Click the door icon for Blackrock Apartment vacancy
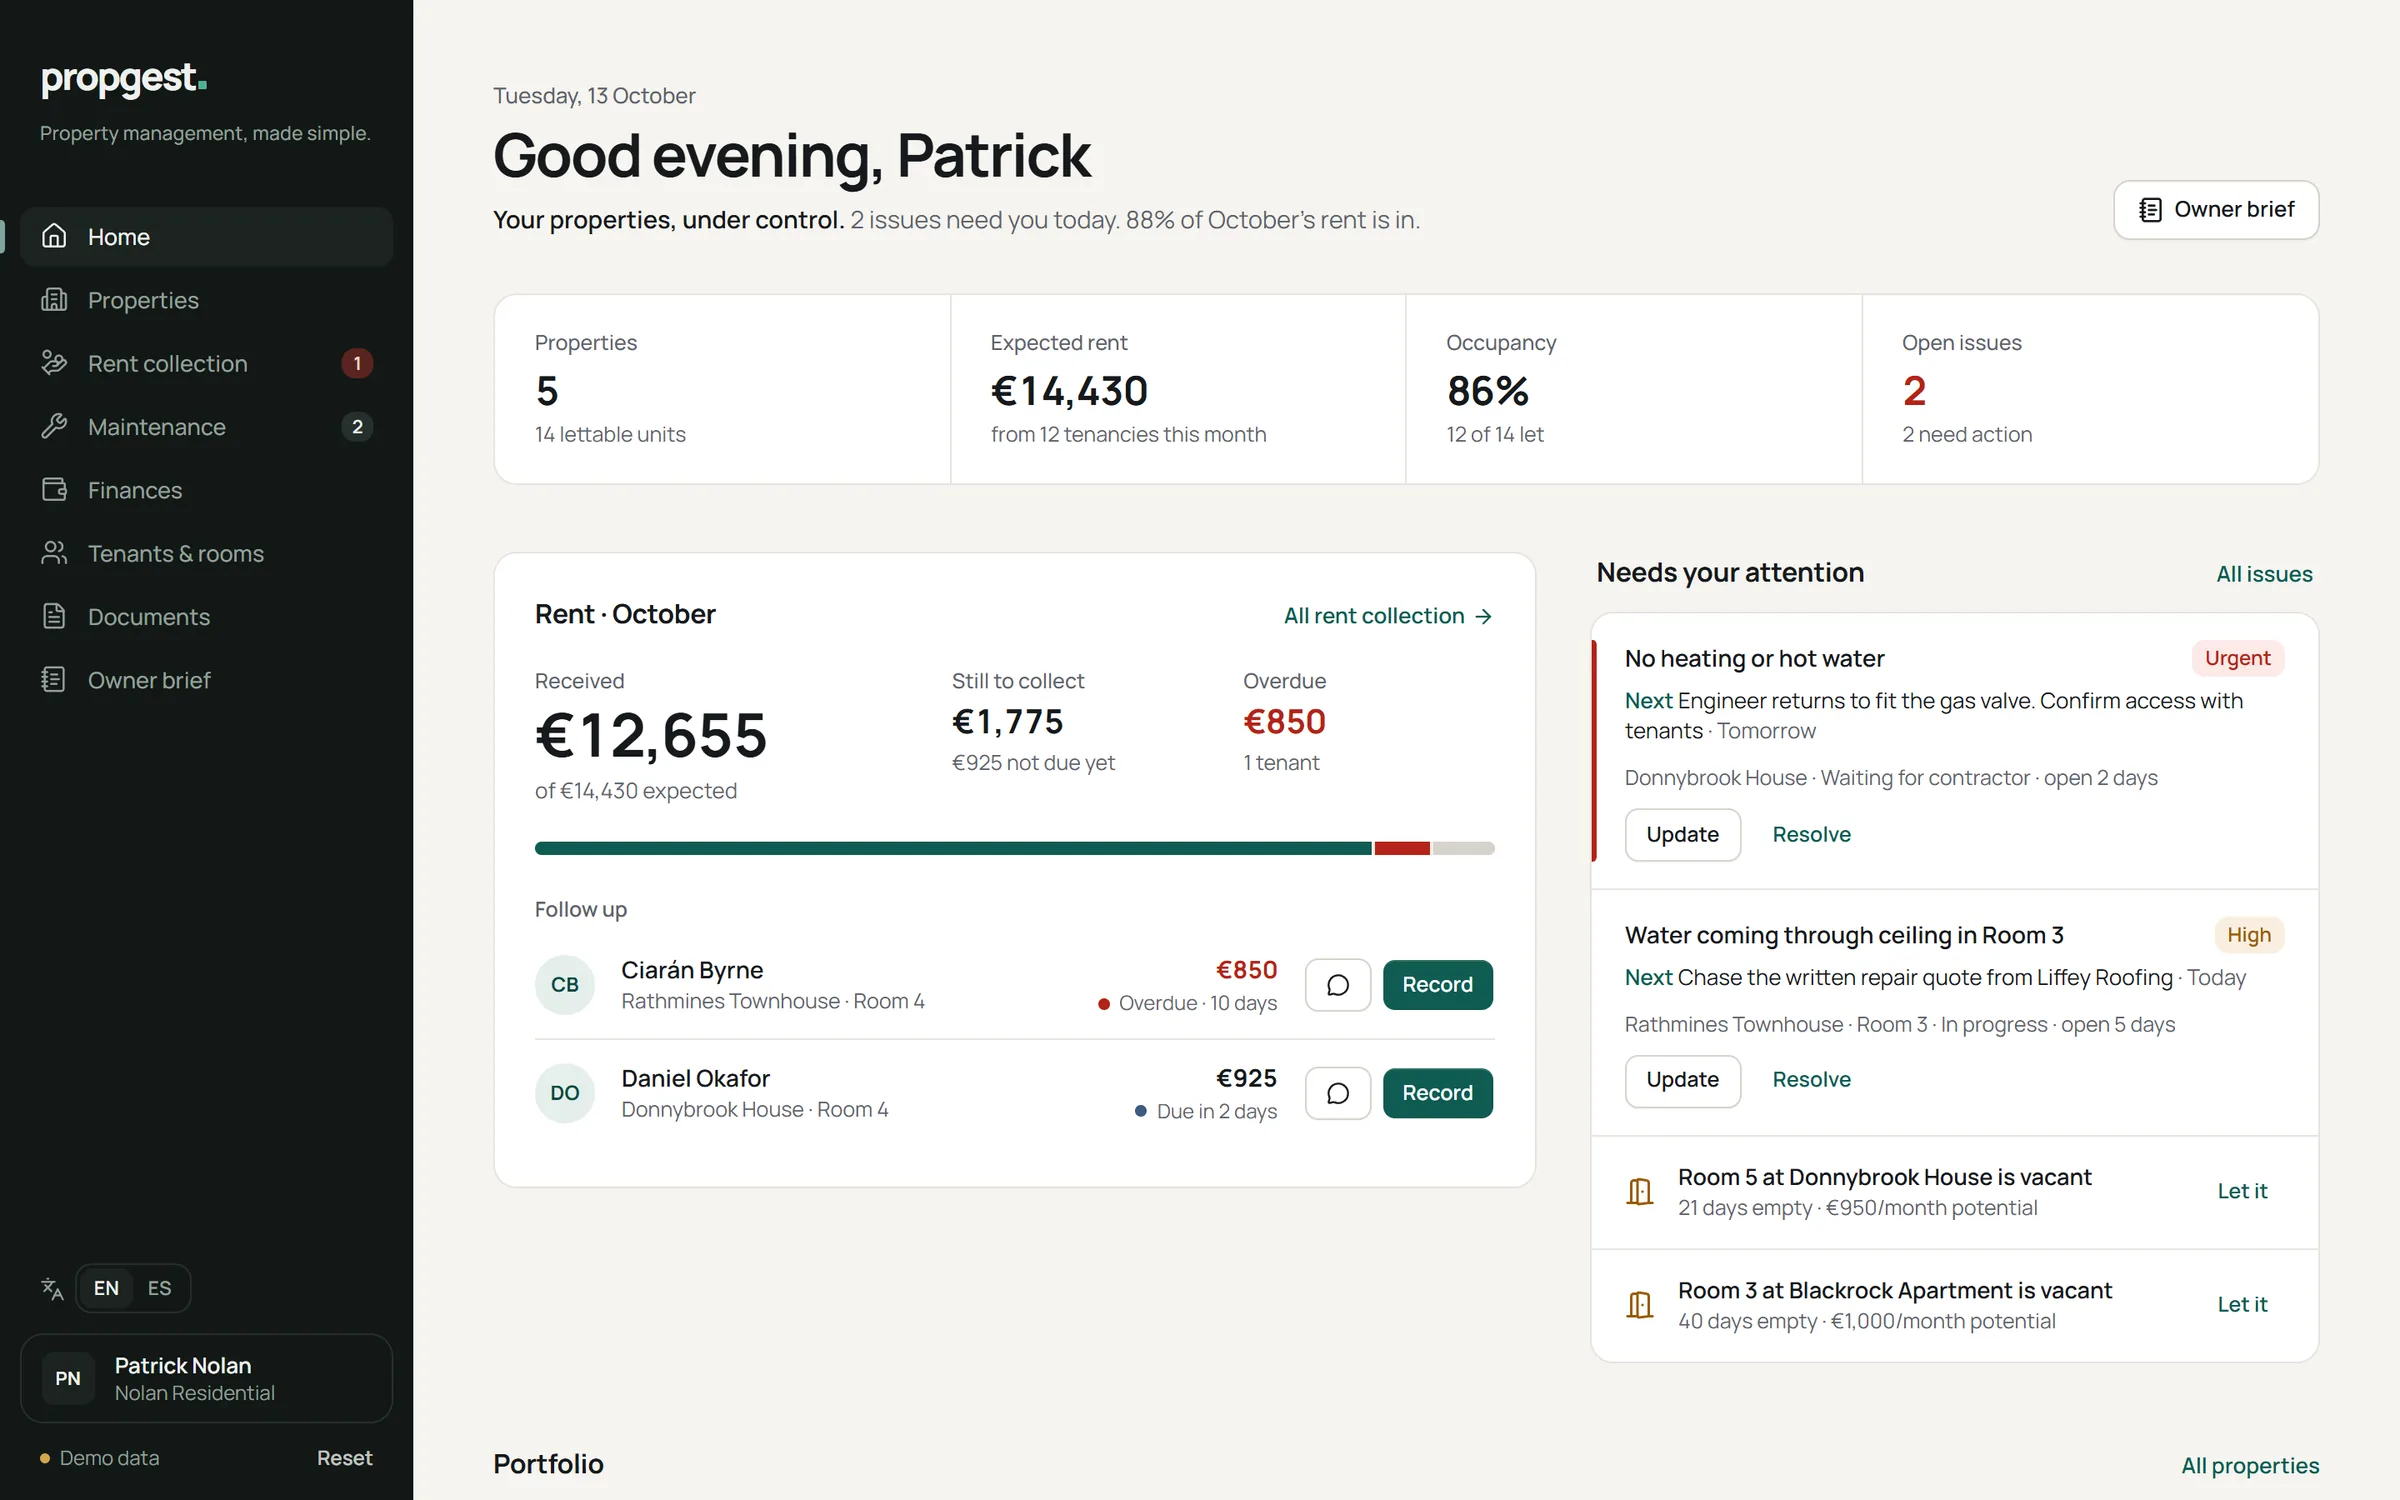Screen dimensions: 2400x1500 tap(1640, 1304)
